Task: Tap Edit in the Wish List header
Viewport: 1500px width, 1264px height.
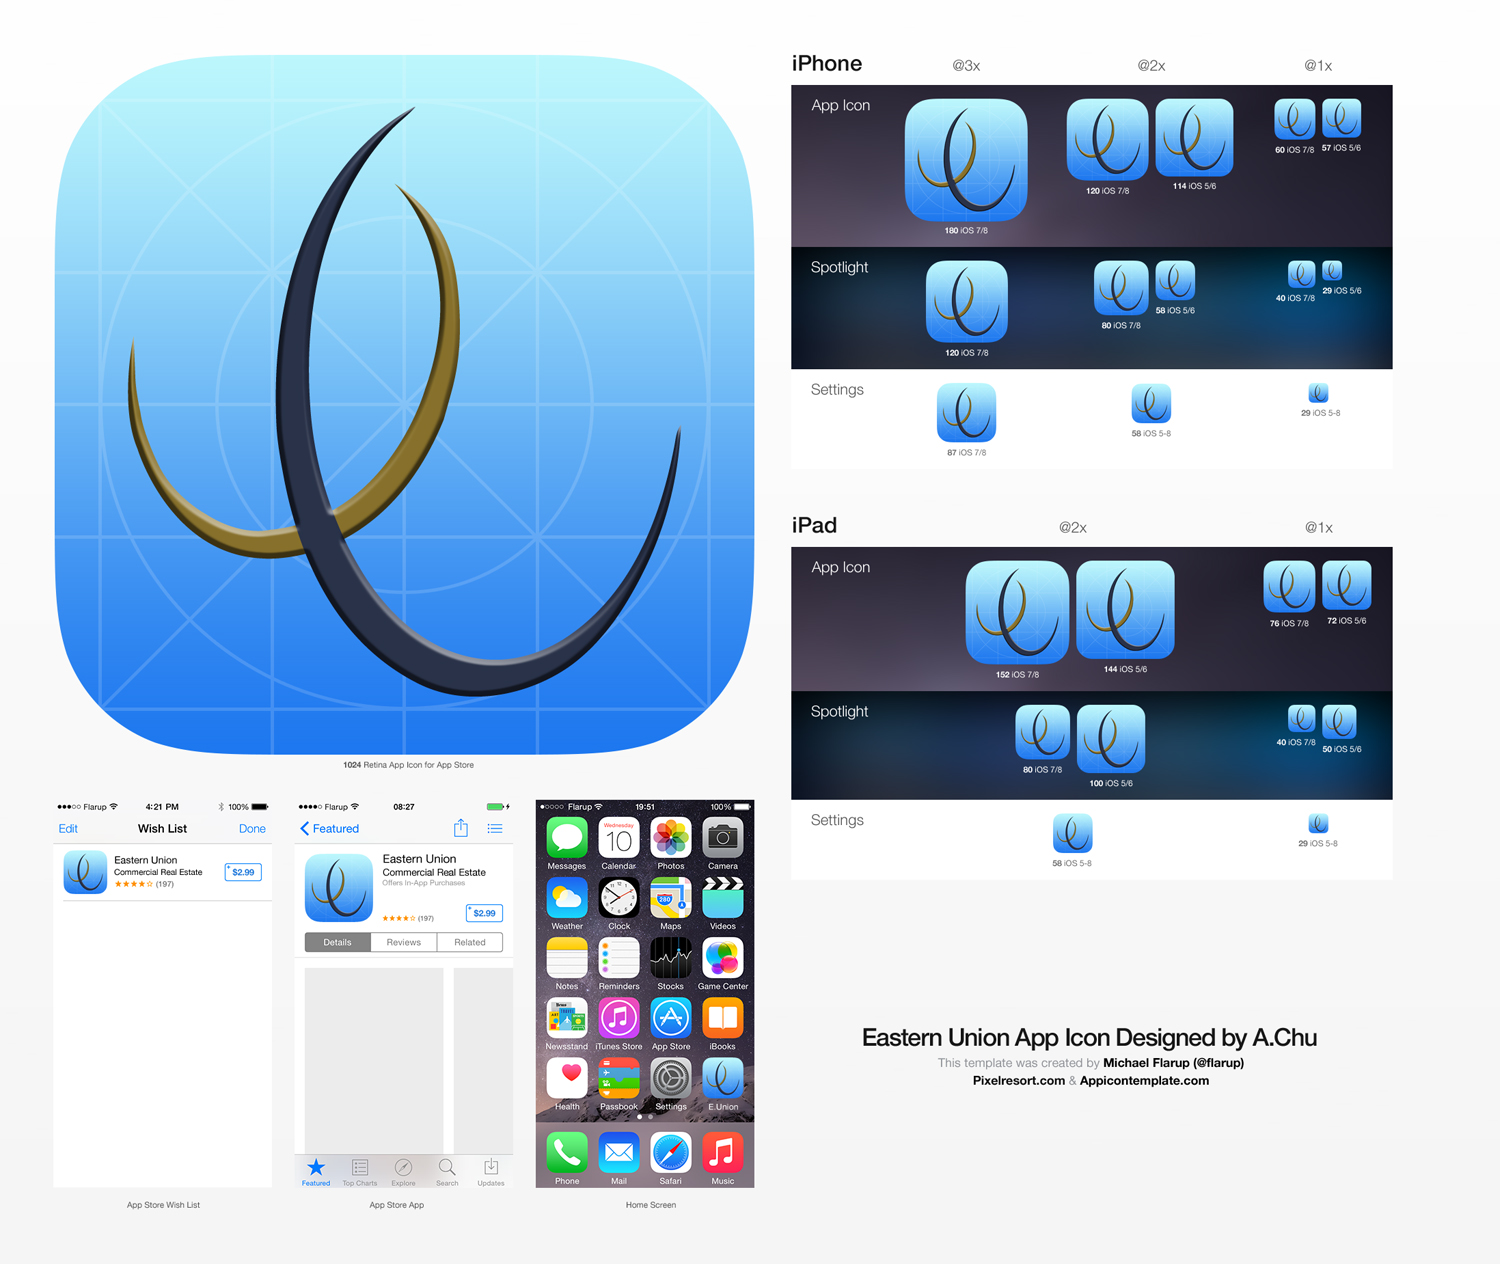Action: click(68, 829)
